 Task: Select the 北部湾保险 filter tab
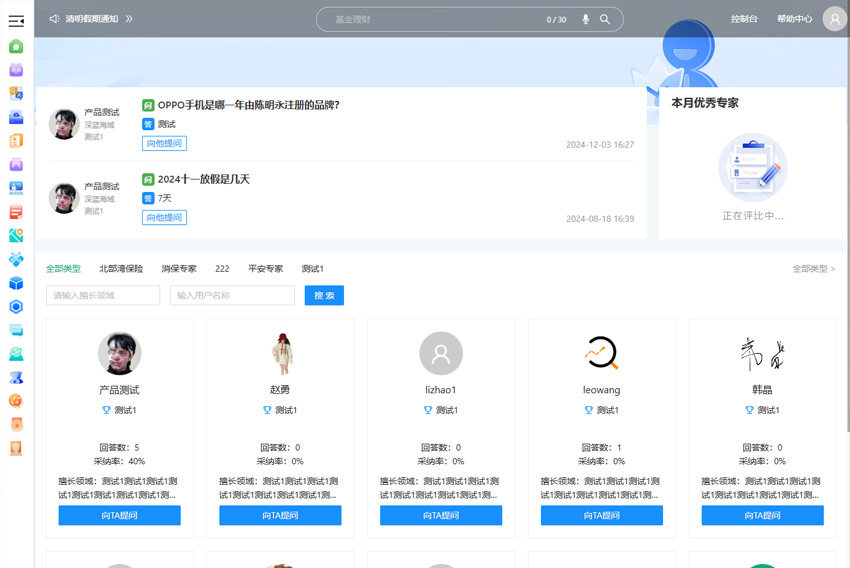[x=121, y=269]
